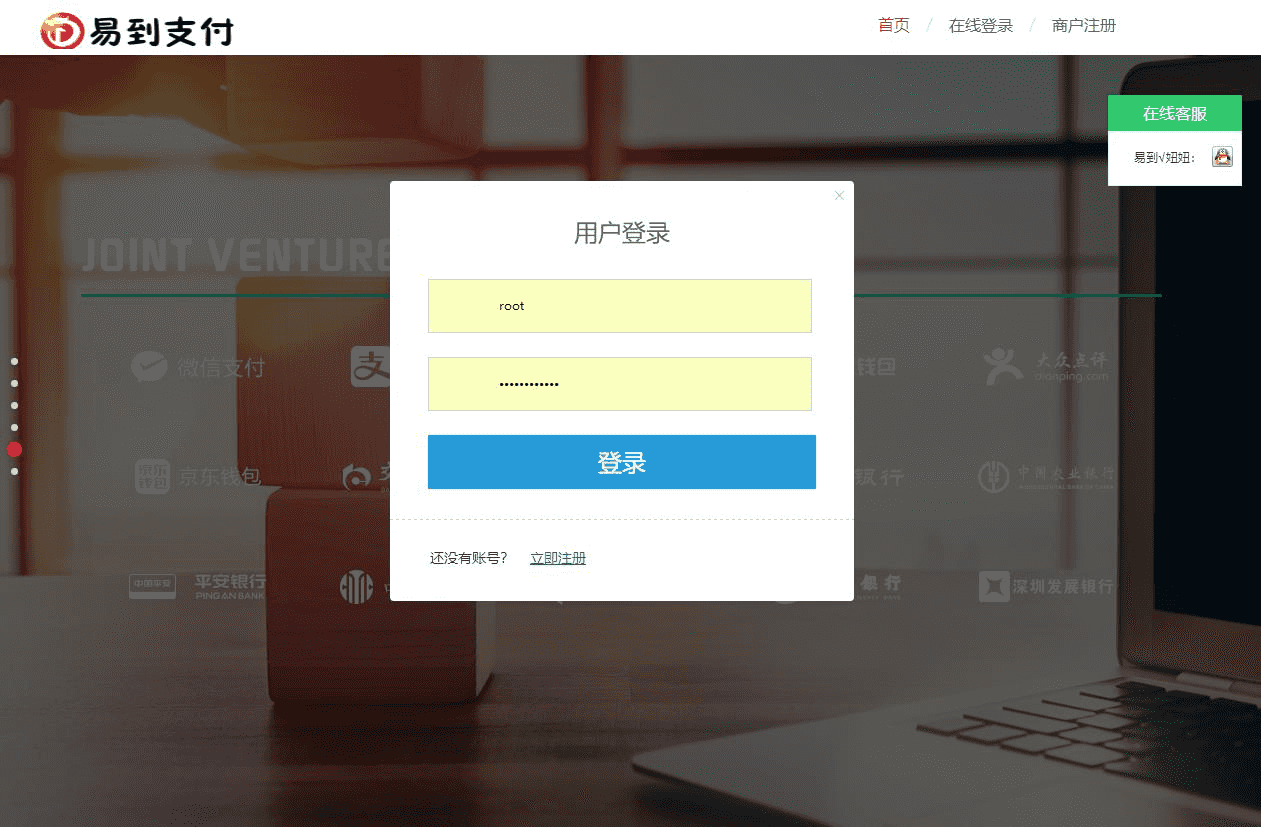The image size is (1261, 827).
Task: Click the topmost carousel indicator dot
Action: (14, 362)
